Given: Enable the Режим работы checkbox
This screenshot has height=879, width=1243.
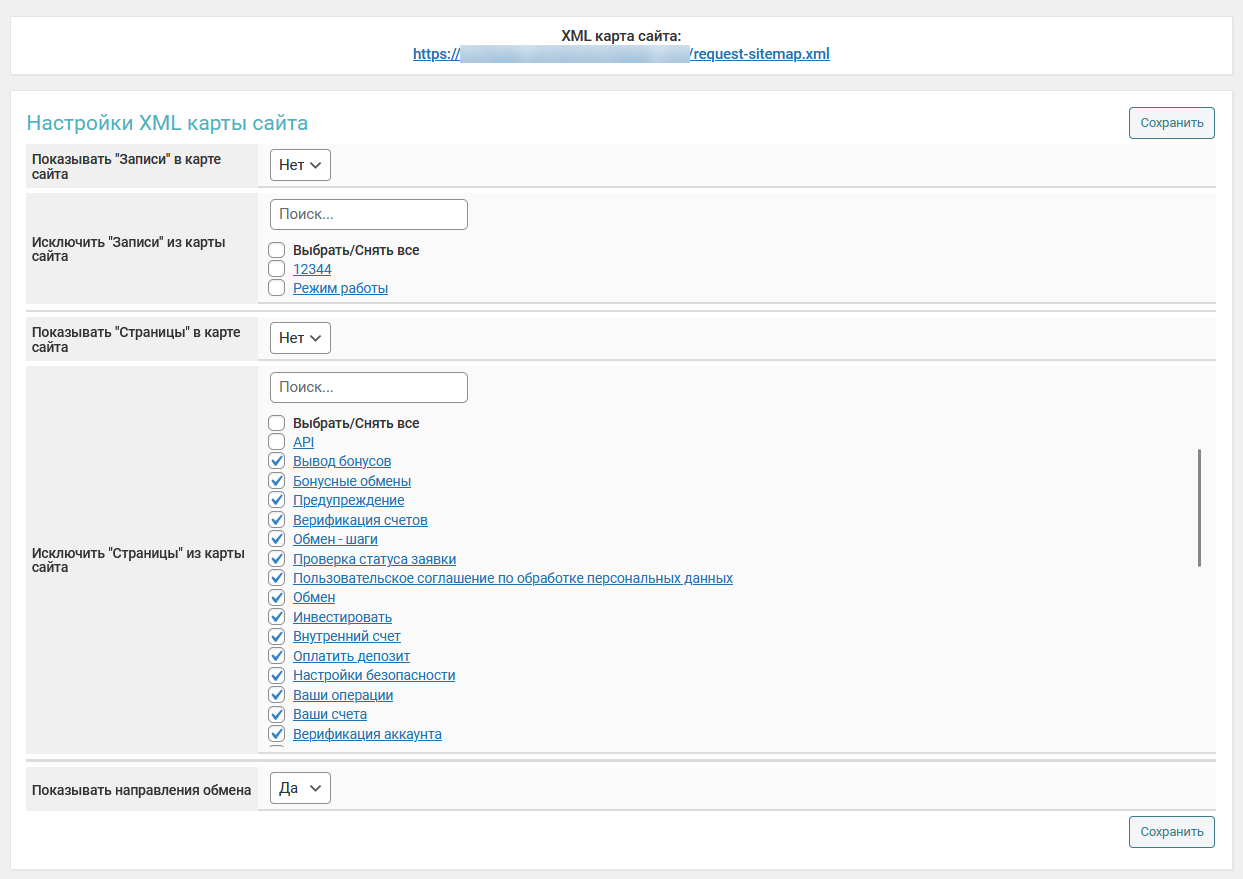Looking at the screenshot, I should coord(277,288).
